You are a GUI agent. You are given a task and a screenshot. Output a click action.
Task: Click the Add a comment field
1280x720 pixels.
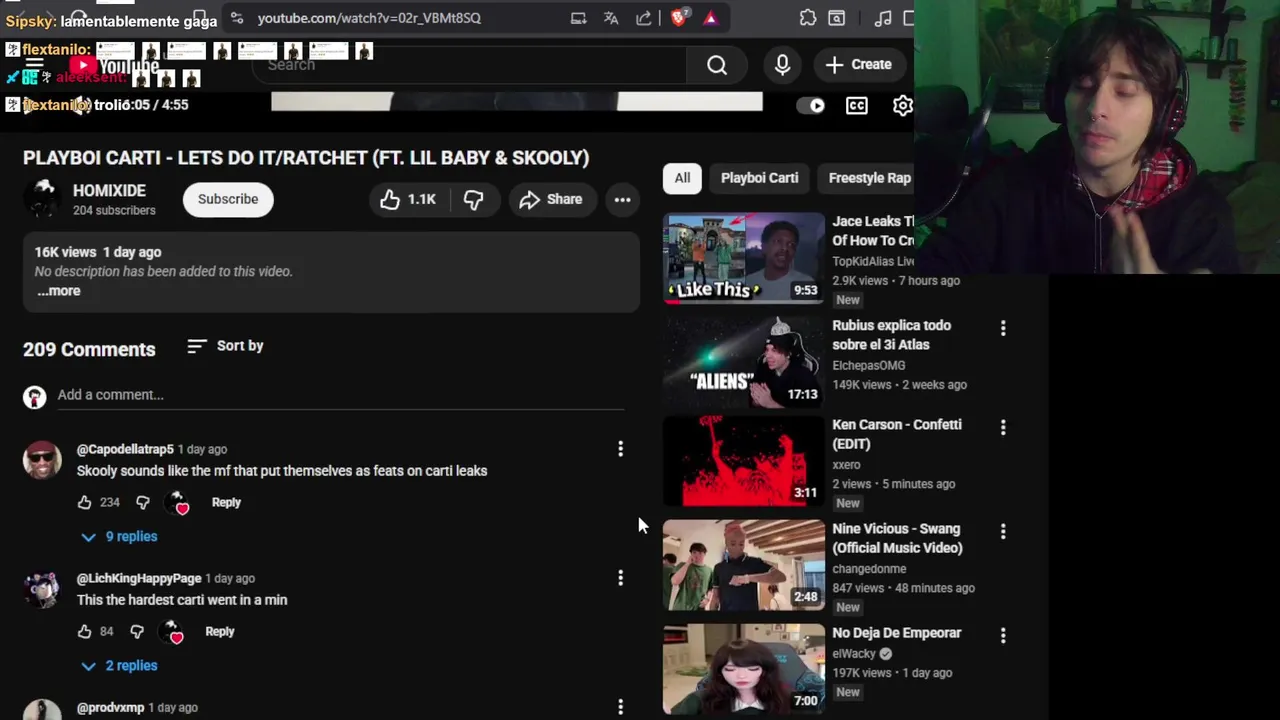(x=340, y=395)
